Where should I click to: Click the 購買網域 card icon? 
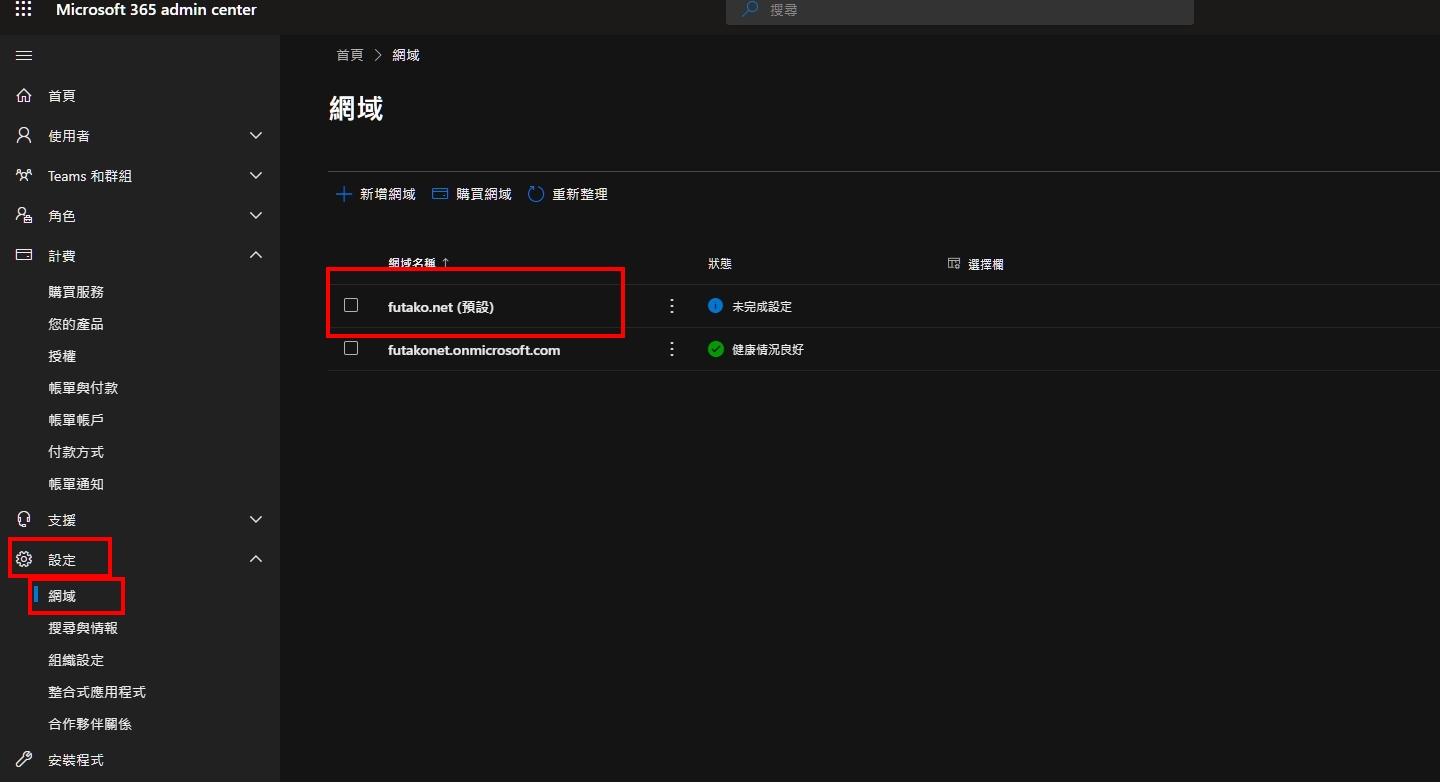[x=440, y=194]
